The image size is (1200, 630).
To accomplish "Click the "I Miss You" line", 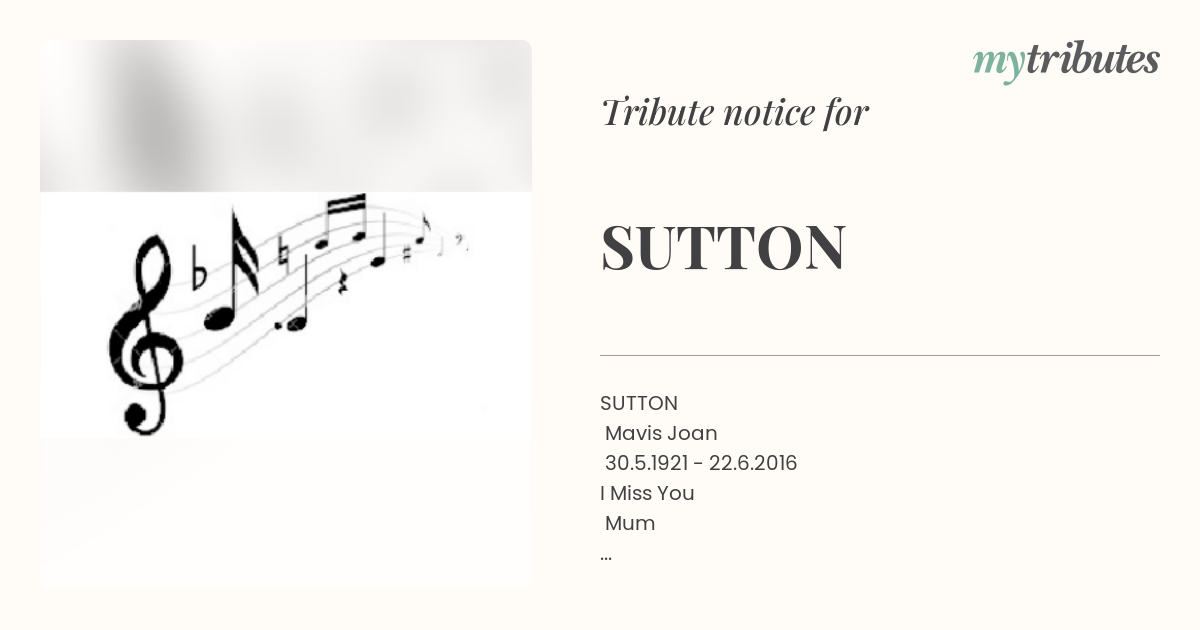I will click(647, 493).
